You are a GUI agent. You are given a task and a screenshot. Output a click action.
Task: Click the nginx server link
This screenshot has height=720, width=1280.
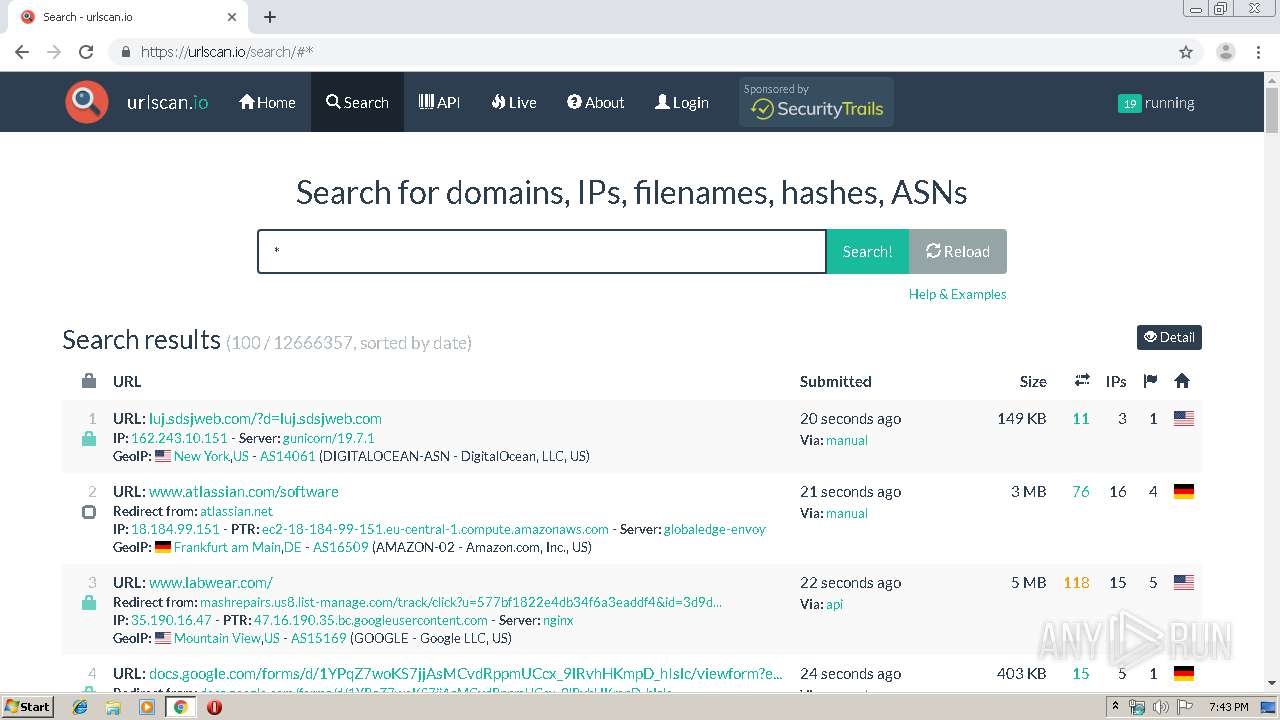558,619
